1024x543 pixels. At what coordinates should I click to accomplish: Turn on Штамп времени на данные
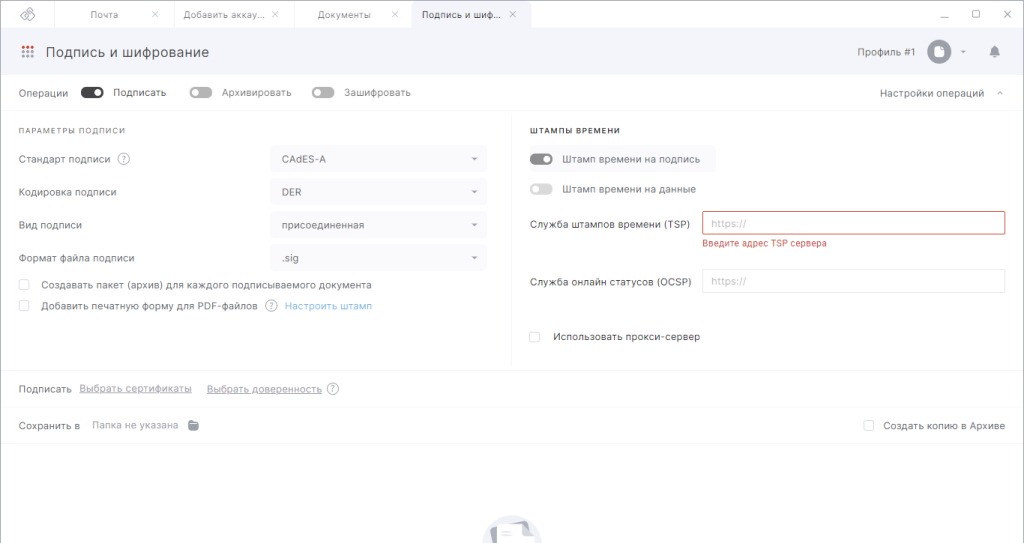coord(541,189)
